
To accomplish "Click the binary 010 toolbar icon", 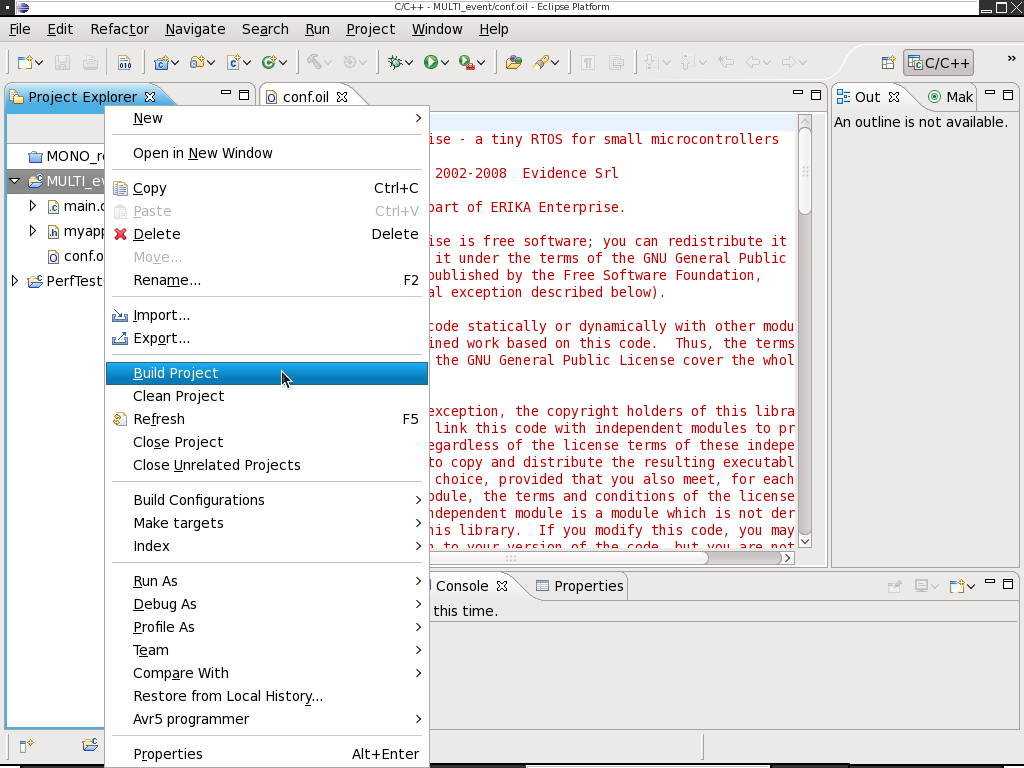I will click(x=124, y=63).
